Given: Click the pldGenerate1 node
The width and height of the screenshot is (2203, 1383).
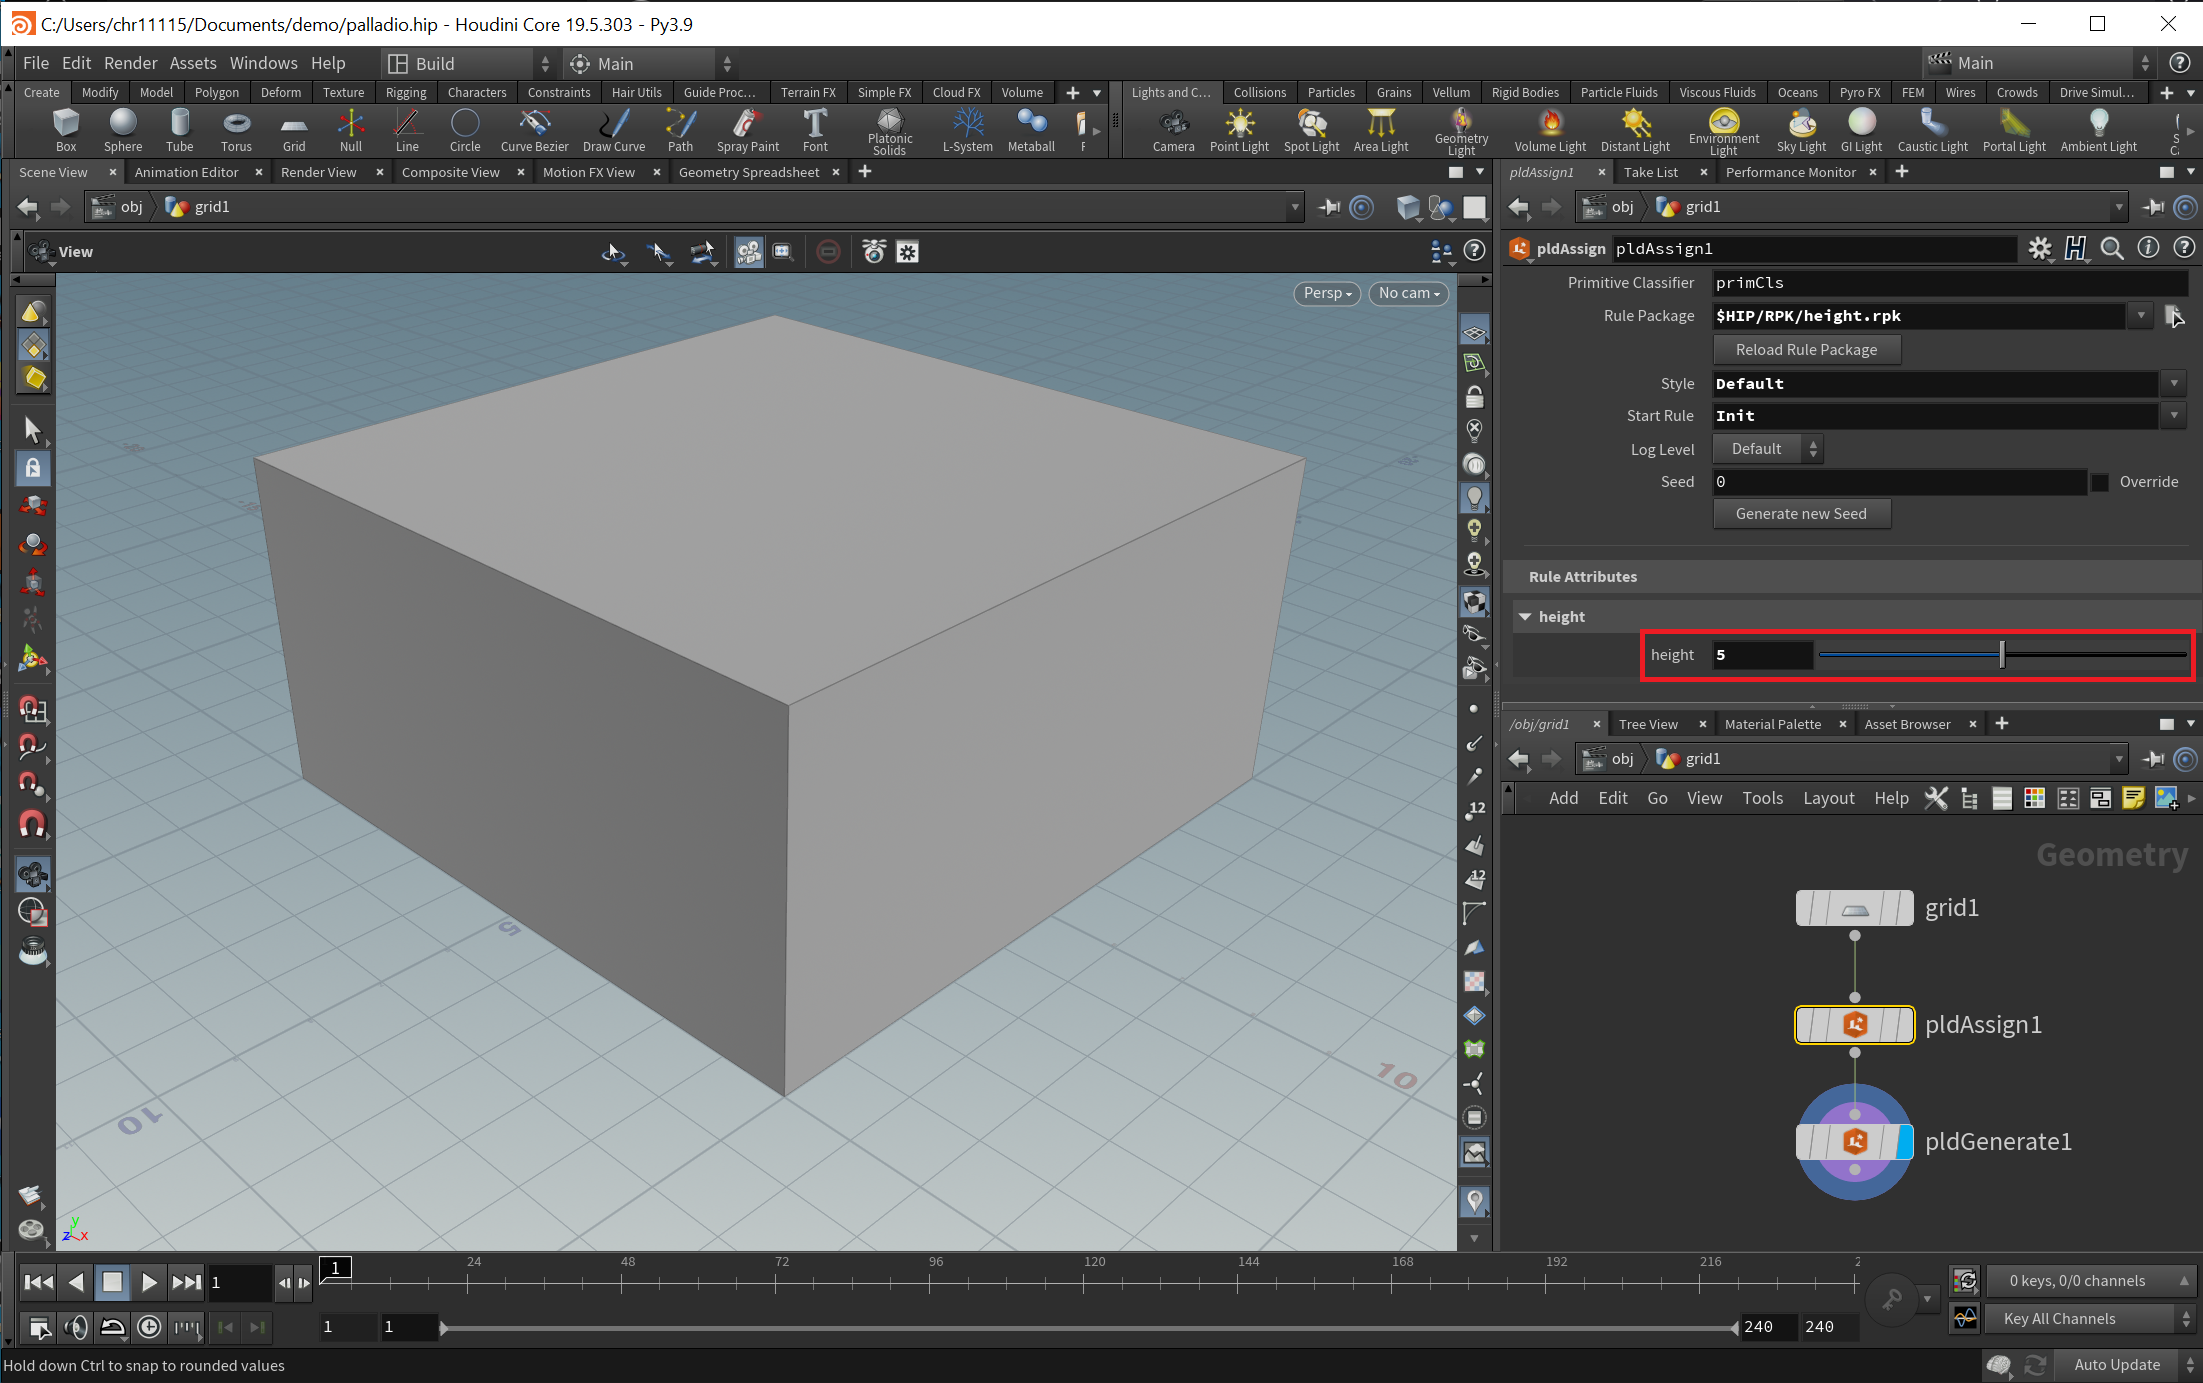Looking at the screenshot, I should click(x=1853, y=1141).
